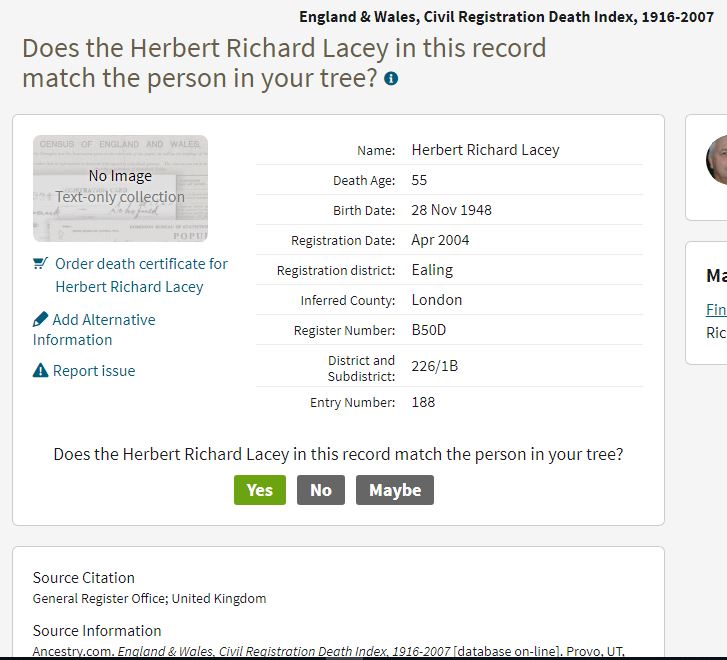The image size is (727, 660).
Task: Click the birth date 28 Nov 1948
Action: point(452,210)
